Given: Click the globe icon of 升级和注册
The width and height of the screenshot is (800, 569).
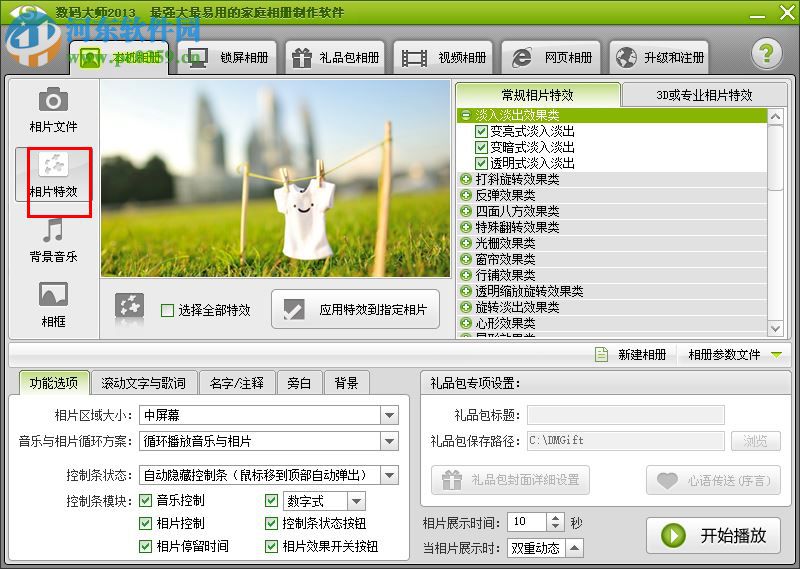Looking at the screenshot, I should coord(626,58).
